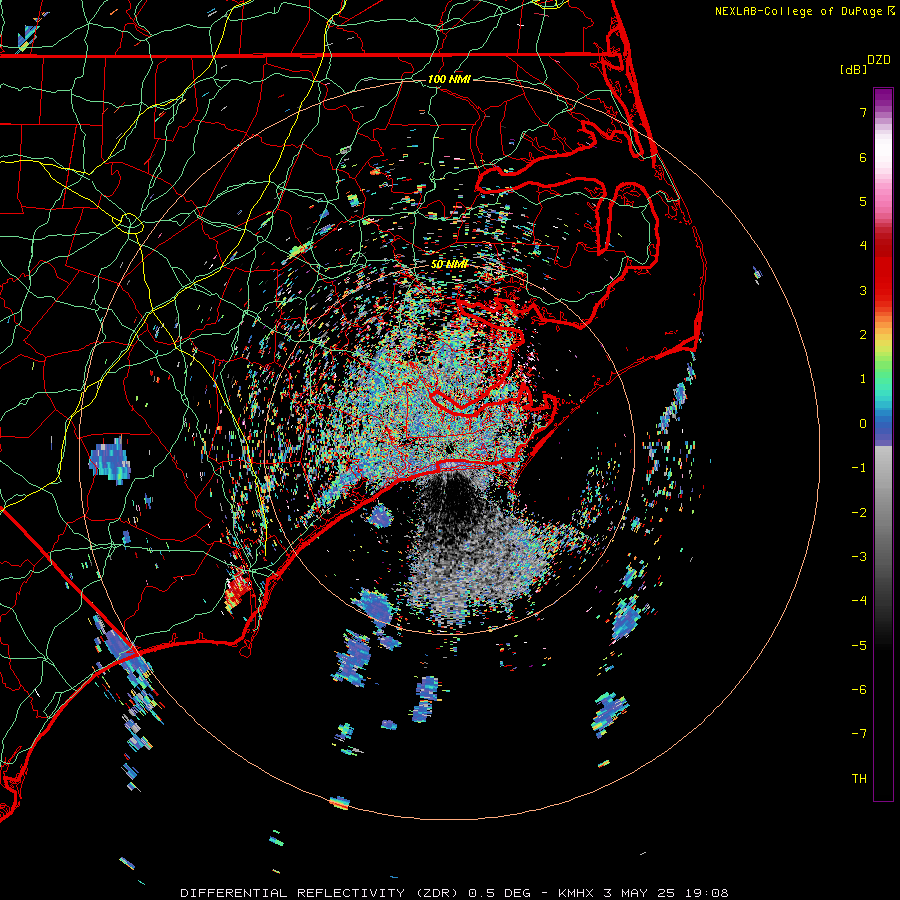The image size is (900, 900).
Task: Click the 0 value on the color scale
Action: click(x=863, y=424)
